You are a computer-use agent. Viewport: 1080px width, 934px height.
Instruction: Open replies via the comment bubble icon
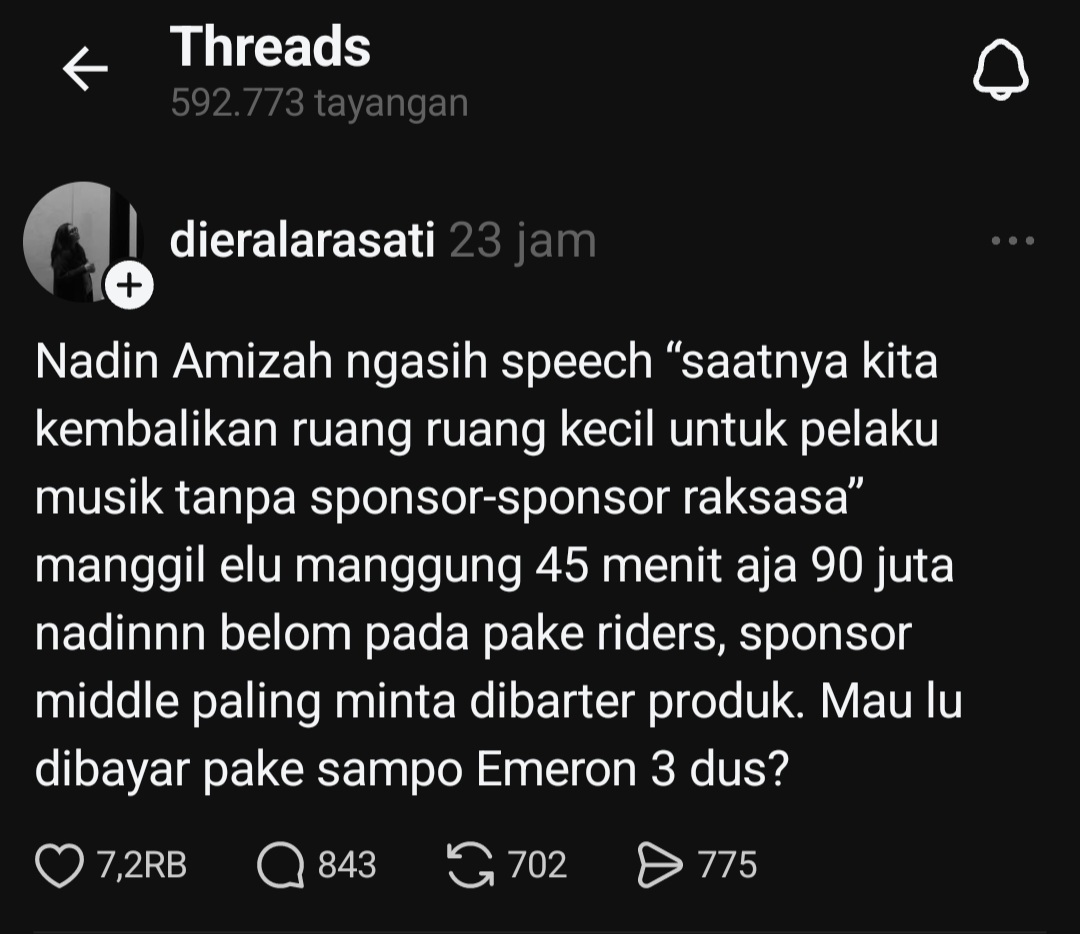coord(280,866)
